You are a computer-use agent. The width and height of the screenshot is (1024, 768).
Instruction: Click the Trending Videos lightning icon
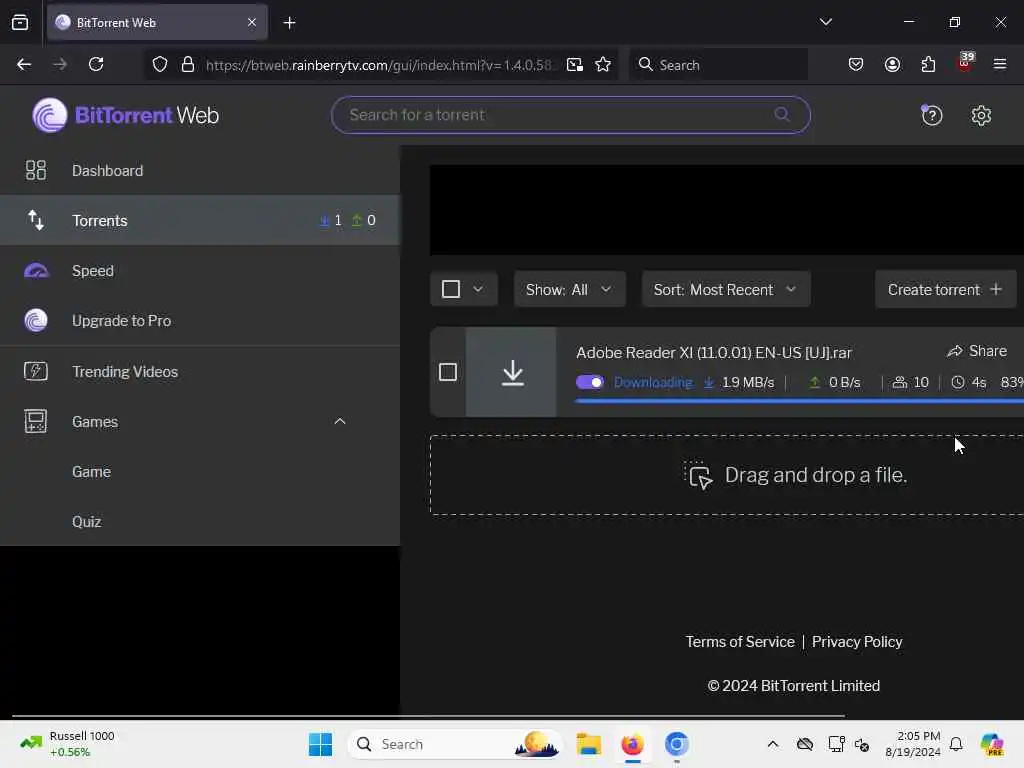[36, 371]
